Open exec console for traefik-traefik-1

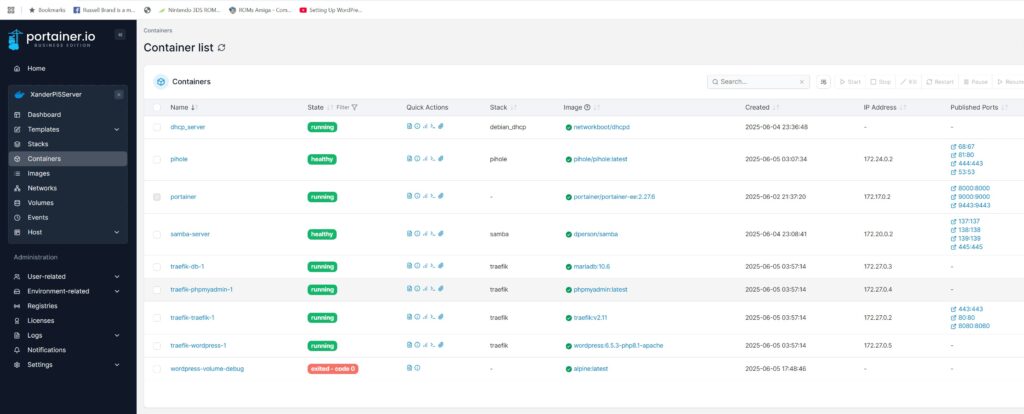pyautogui.click(x=433, y=317)
